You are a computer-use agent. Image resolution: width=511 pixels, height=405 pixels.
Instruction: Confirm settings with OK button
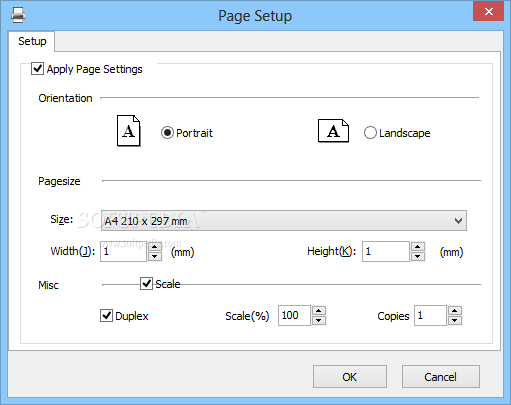click(350, 377)
